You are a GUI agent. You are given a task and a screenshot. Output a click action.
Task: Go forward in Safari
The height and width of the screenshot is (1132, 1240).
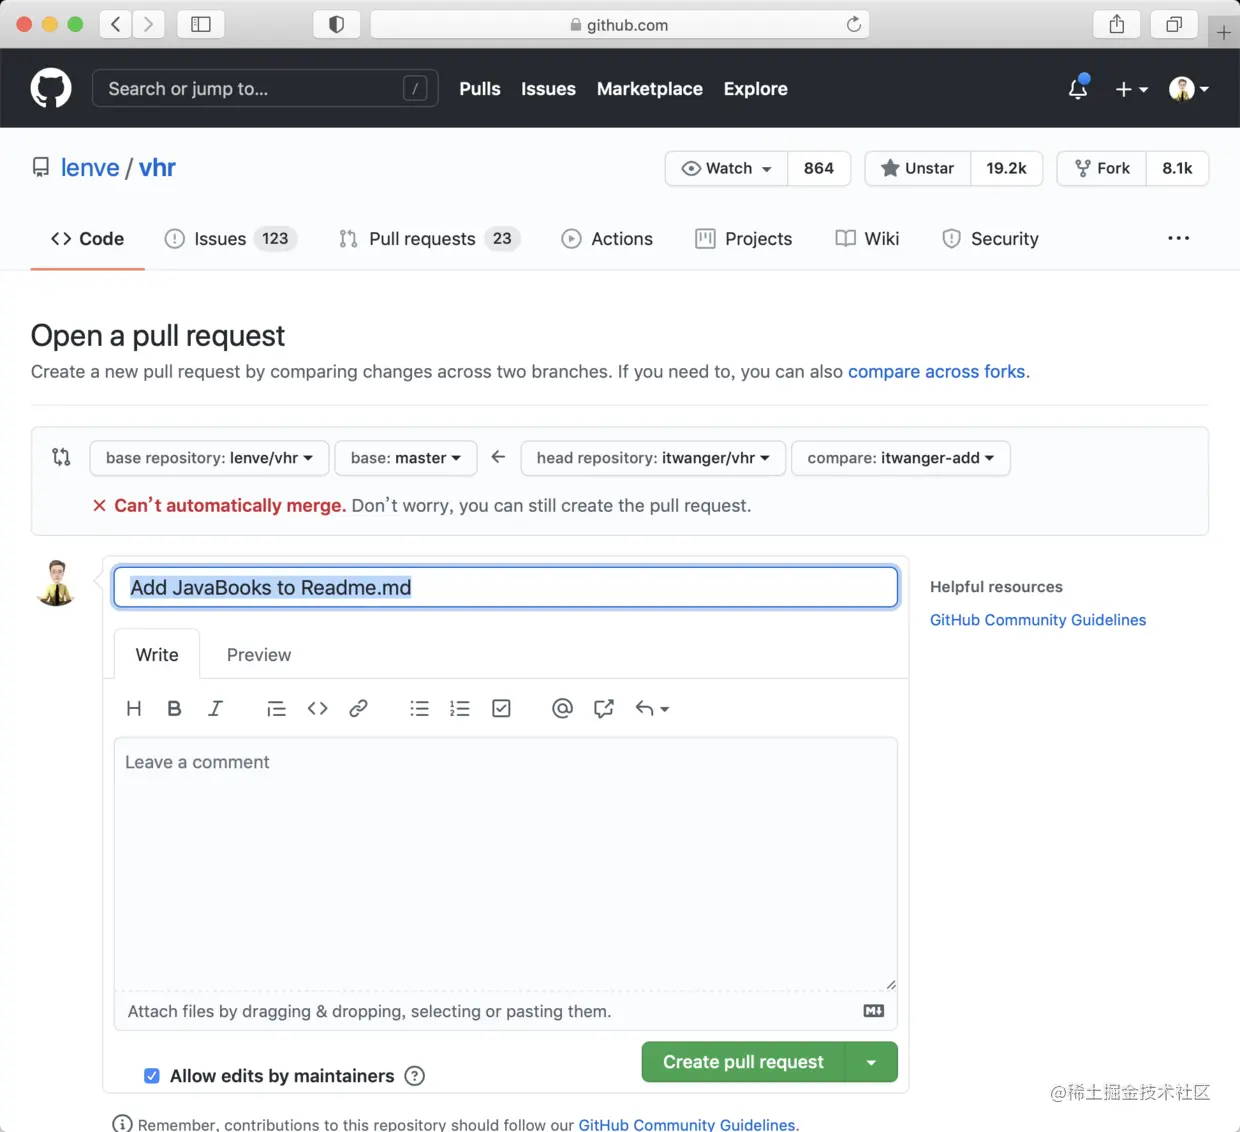149,24
